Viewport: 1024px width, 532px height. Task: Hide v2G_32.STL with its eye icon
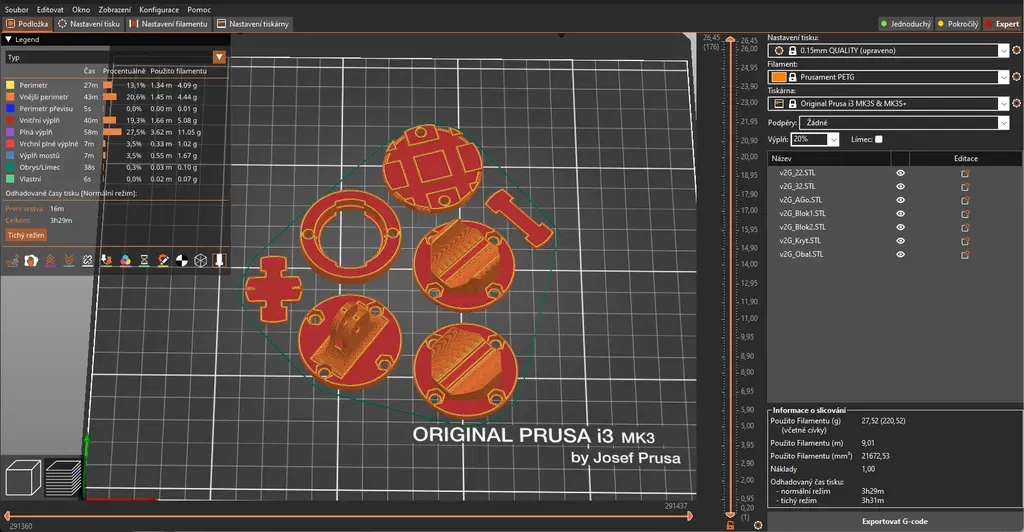coord(900,187)
